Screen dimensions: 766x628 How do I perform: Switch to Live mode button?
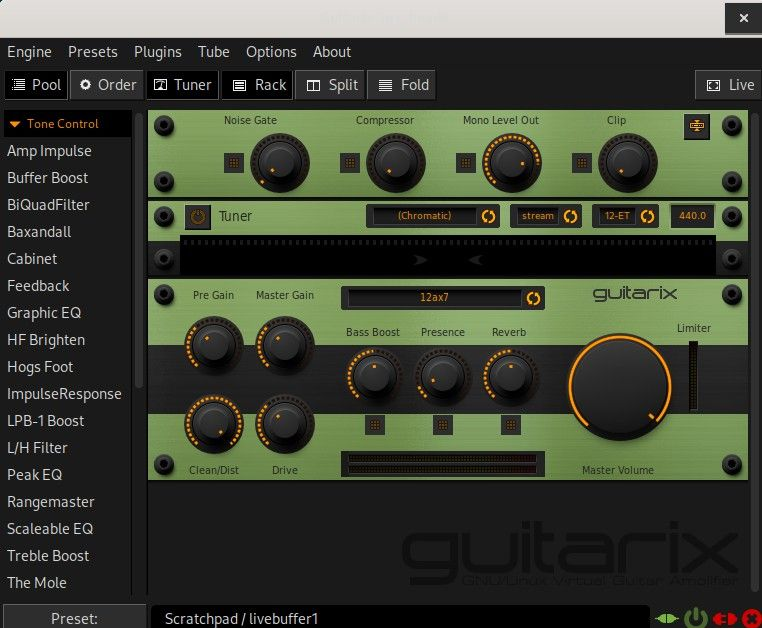click(730, 85)
